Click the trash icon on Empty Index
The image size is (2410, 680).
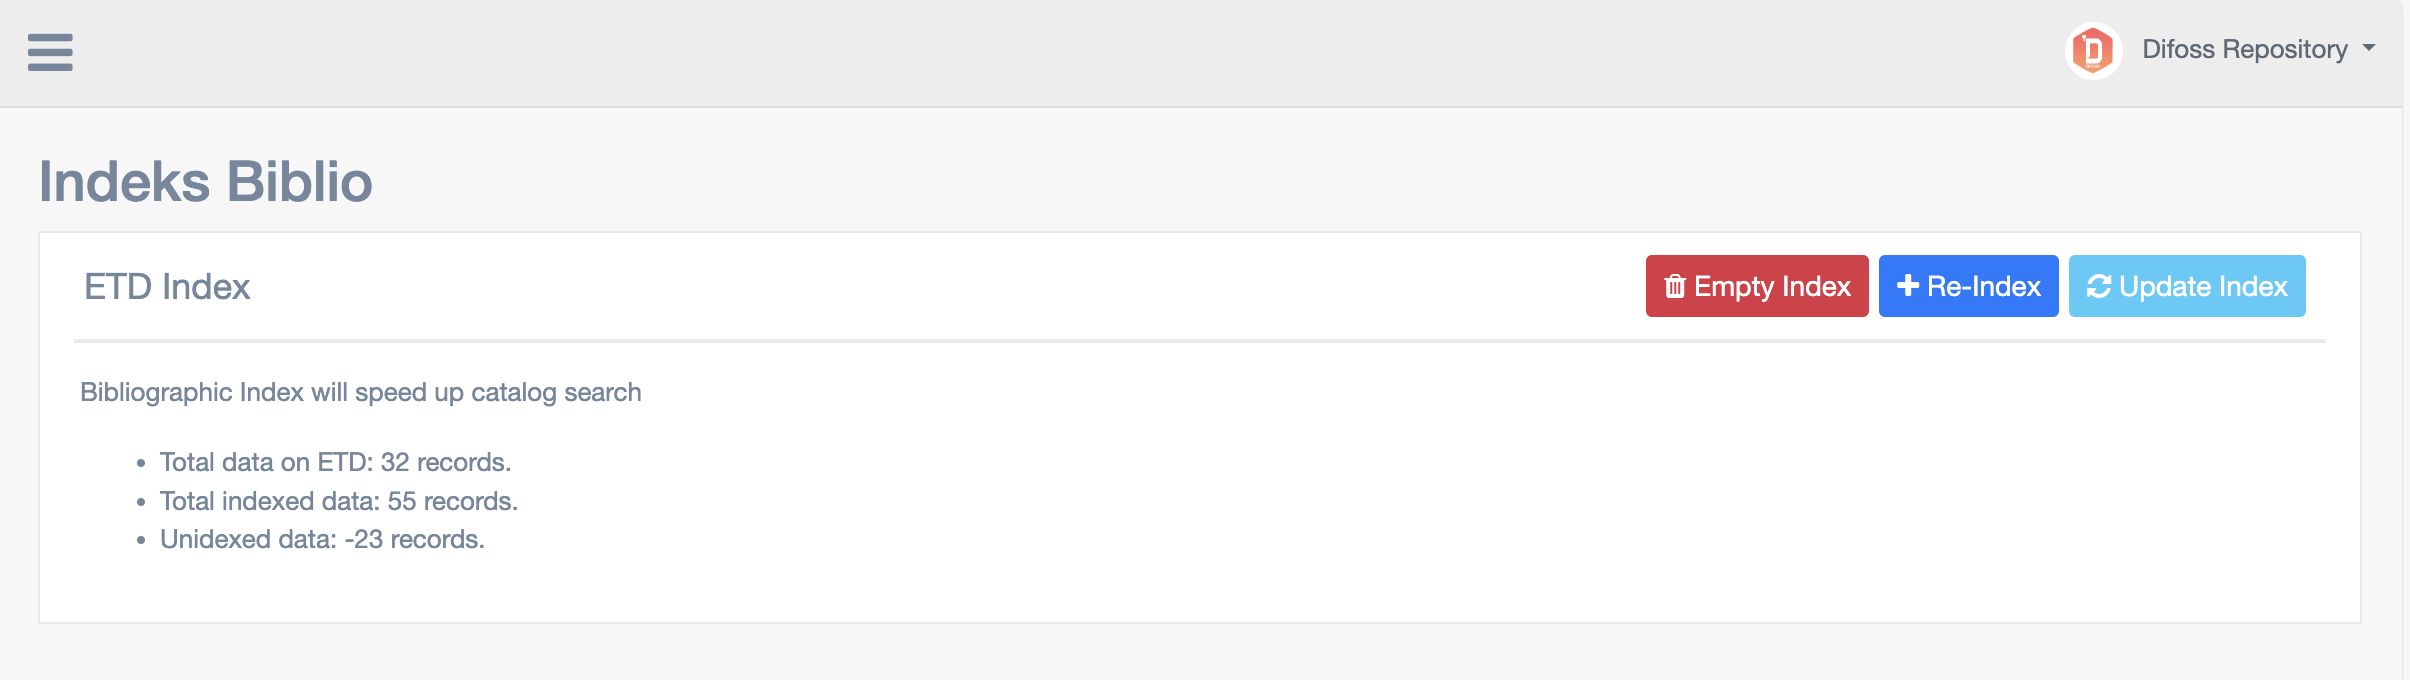click(1675, 287)
